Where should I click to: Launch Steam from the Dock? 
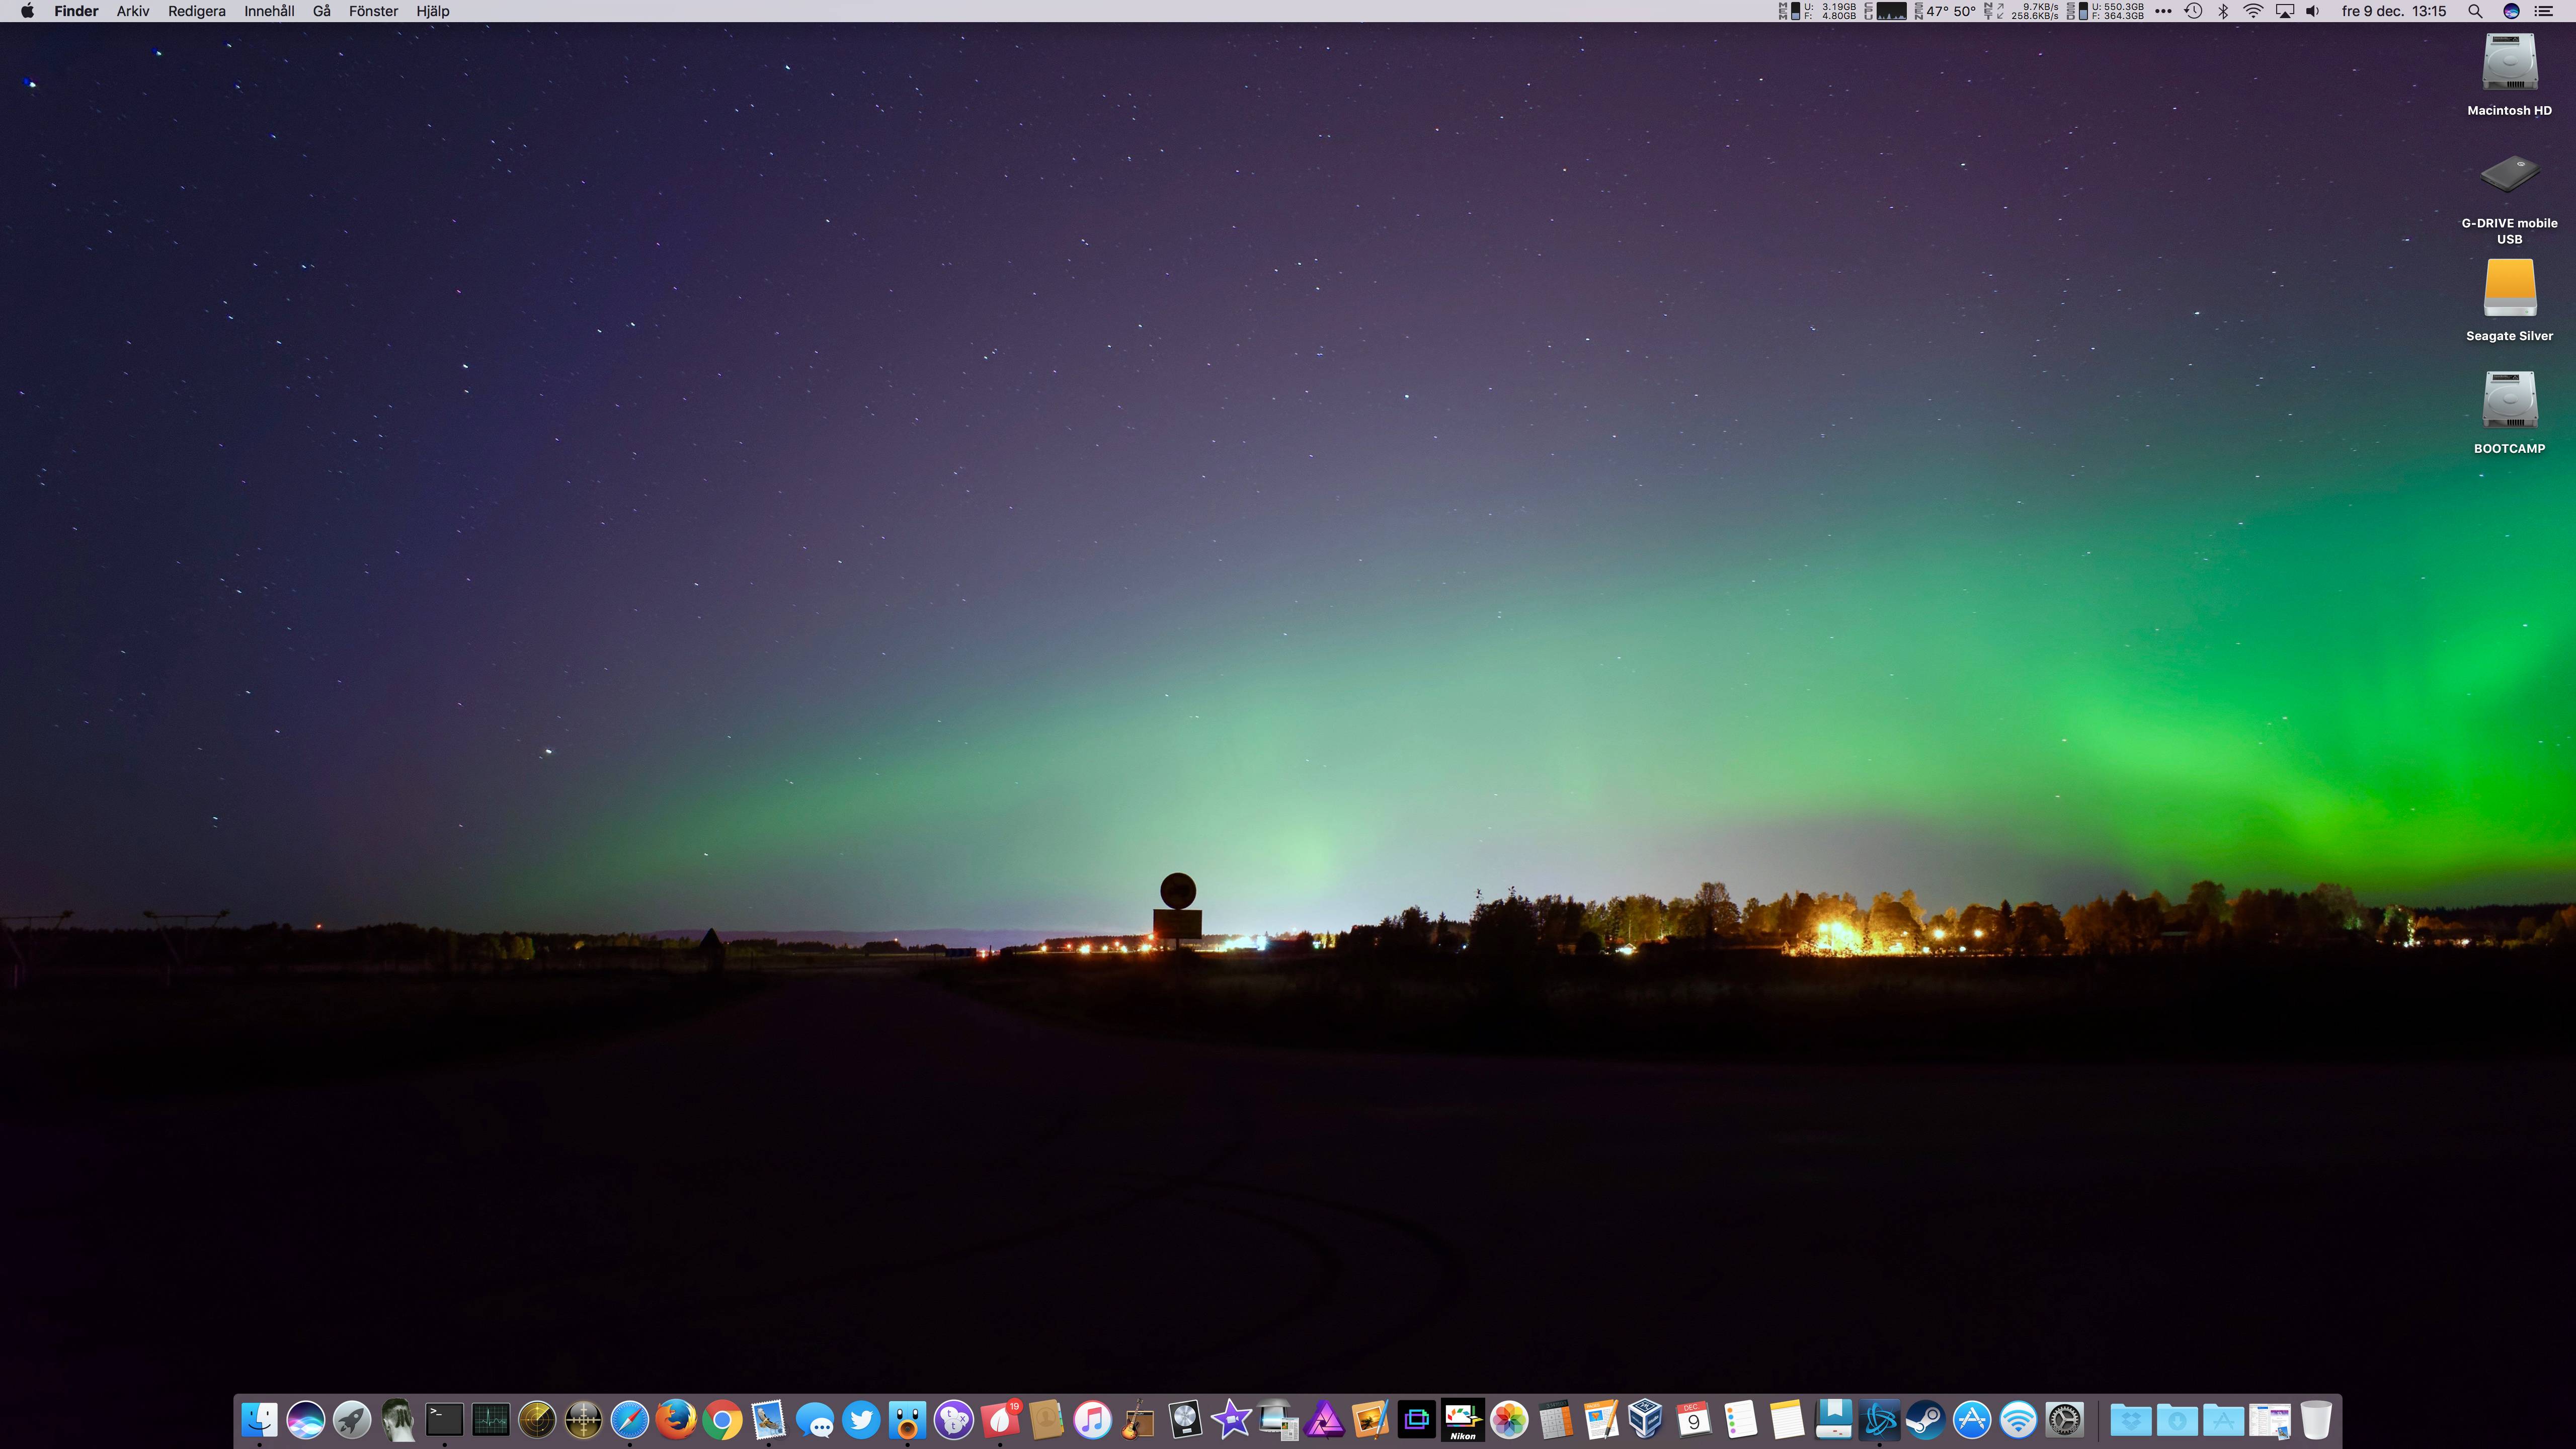pyautogui.click(x=1925, y=1419)
